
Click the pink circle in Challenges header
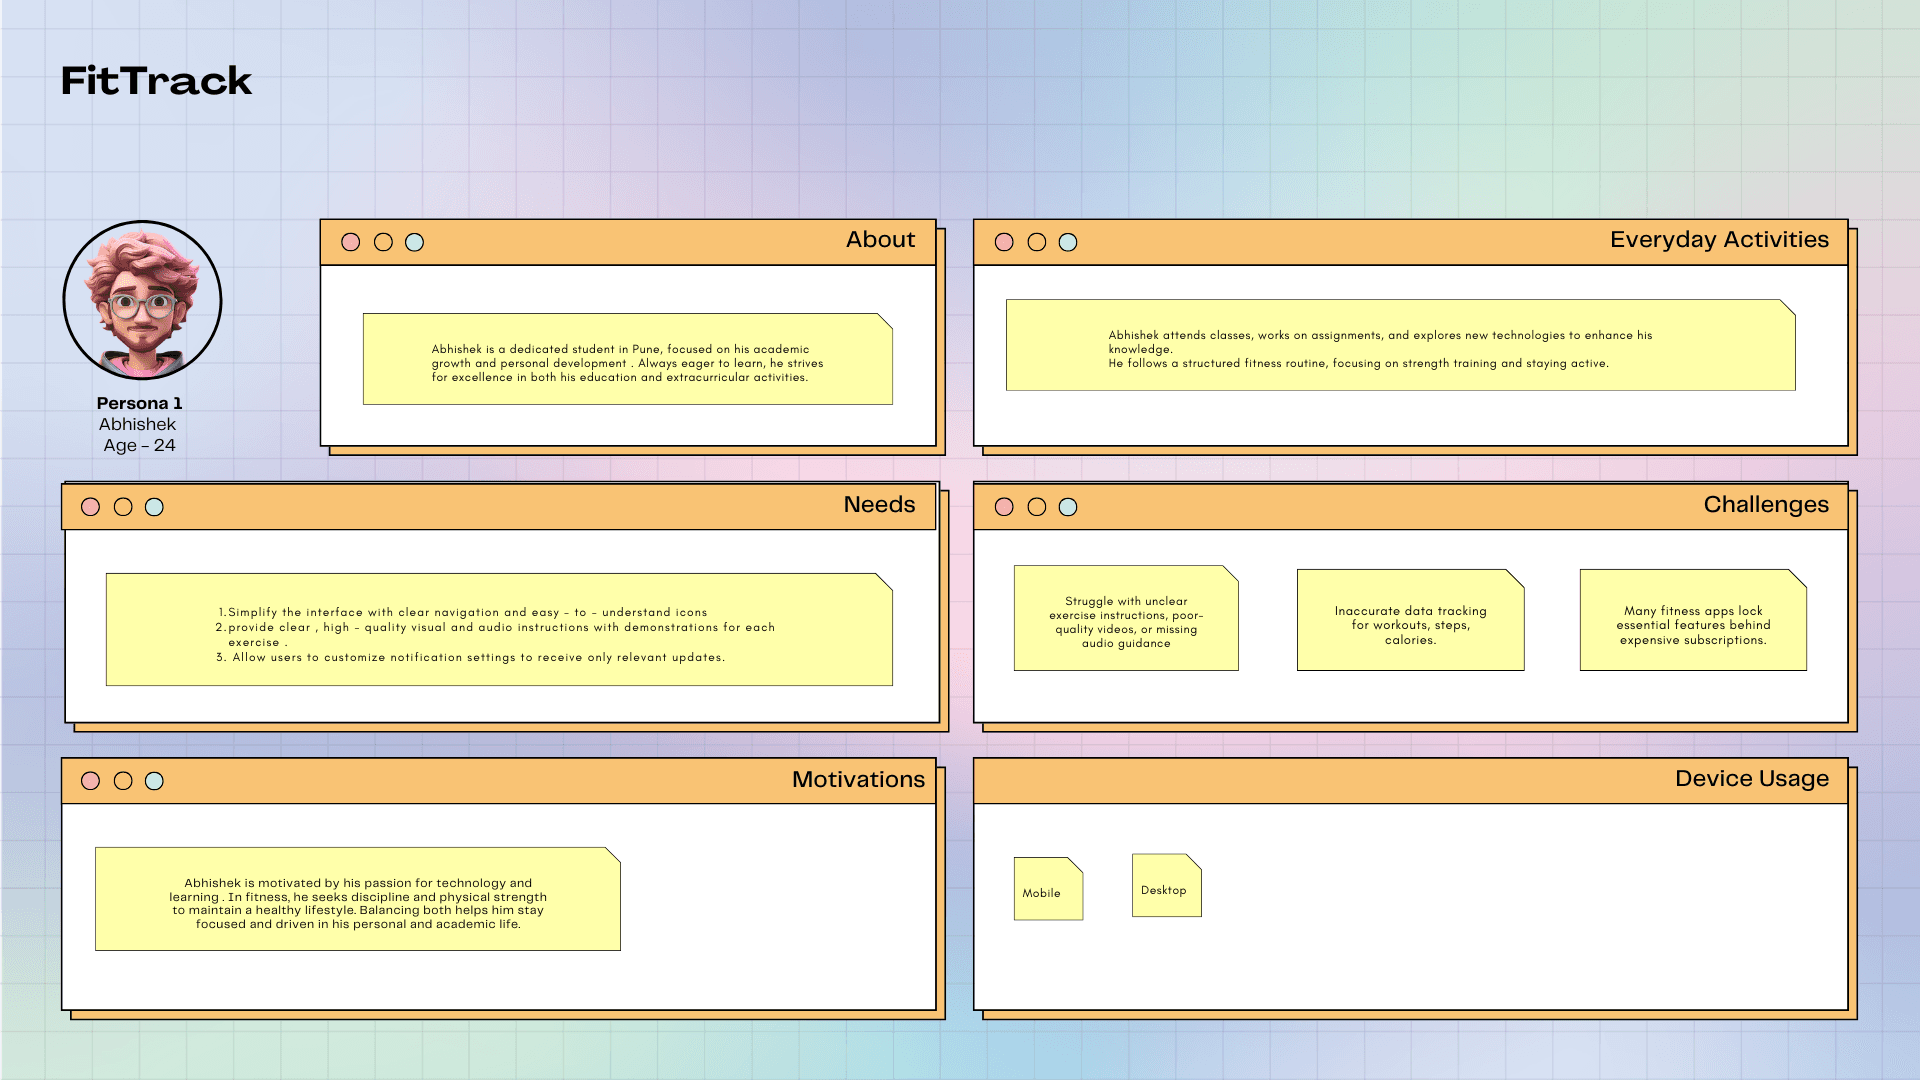[x=1005, y=507]
